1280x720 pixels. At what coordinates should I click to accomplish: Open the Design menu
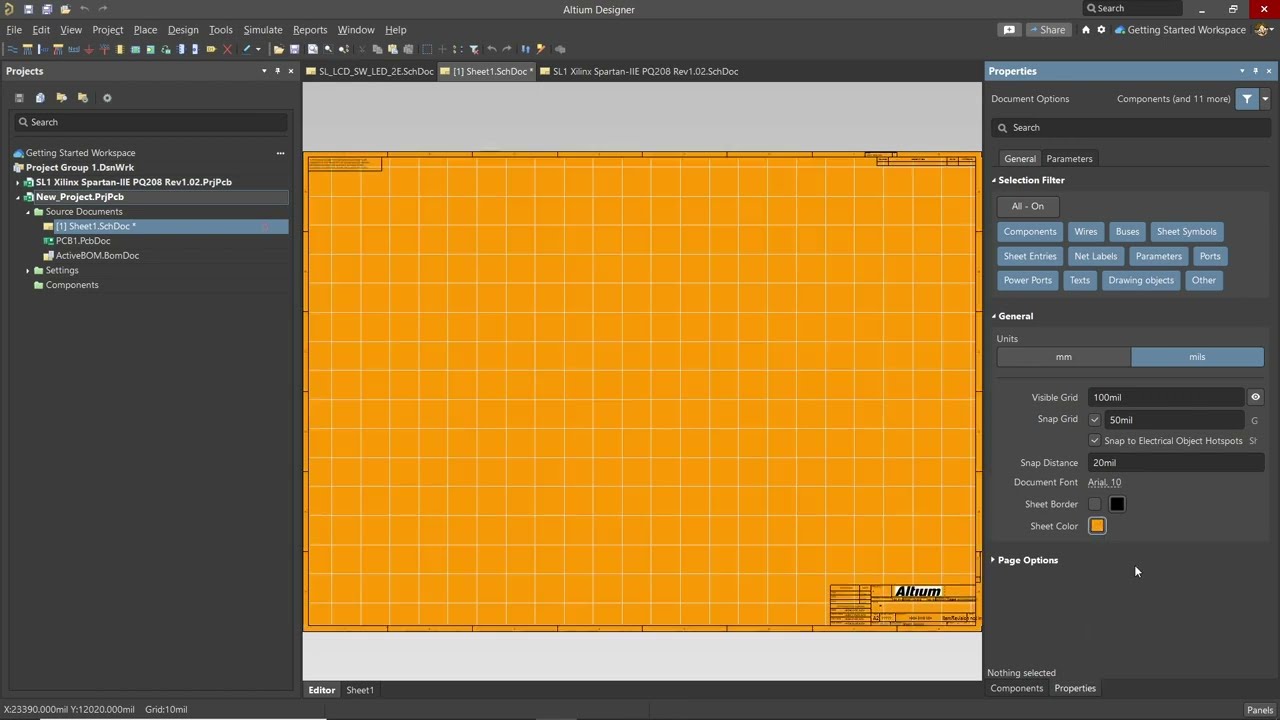pos(183,30)
